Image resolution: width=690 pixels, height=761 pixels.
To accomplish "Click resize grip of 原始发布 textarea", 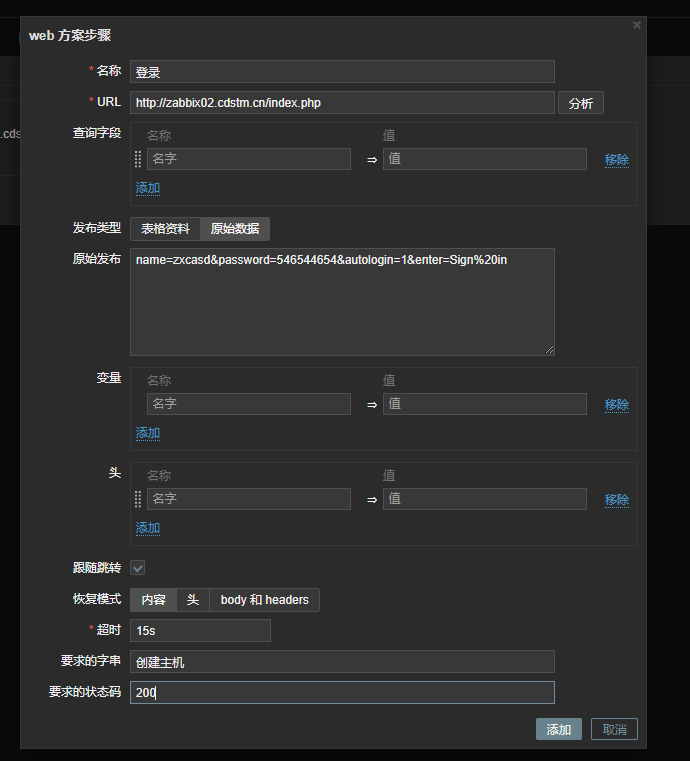I will (x=549, y=349).
